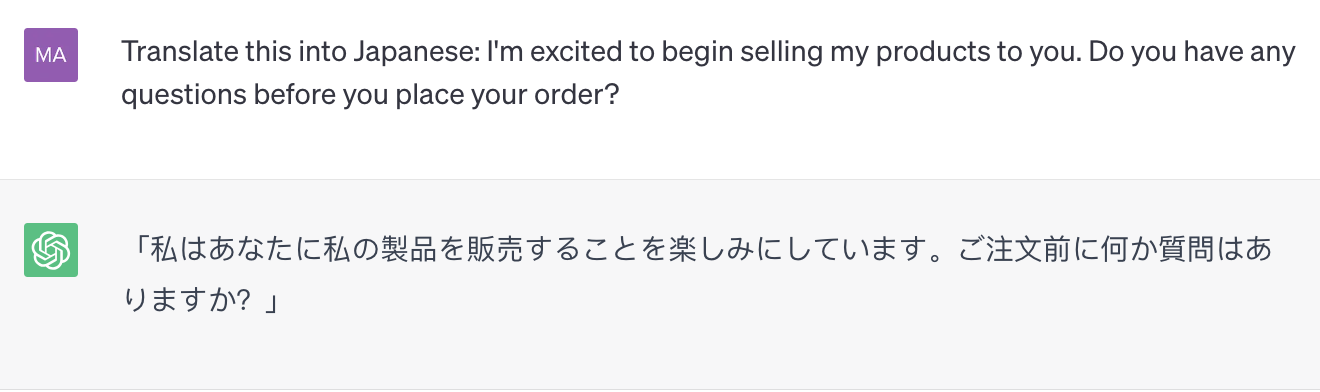Click the closing Japanese quote bracket 」
This screenshot has width=1320, height=392.
tap(270, 302)
